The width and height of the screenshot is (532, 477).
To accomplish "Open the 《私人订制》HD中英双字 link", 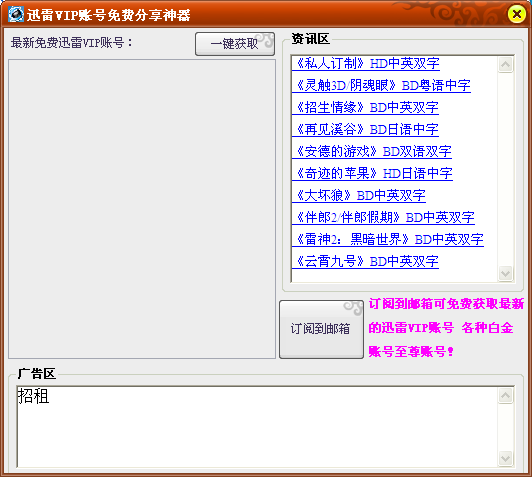I will [x=366, y=64].
